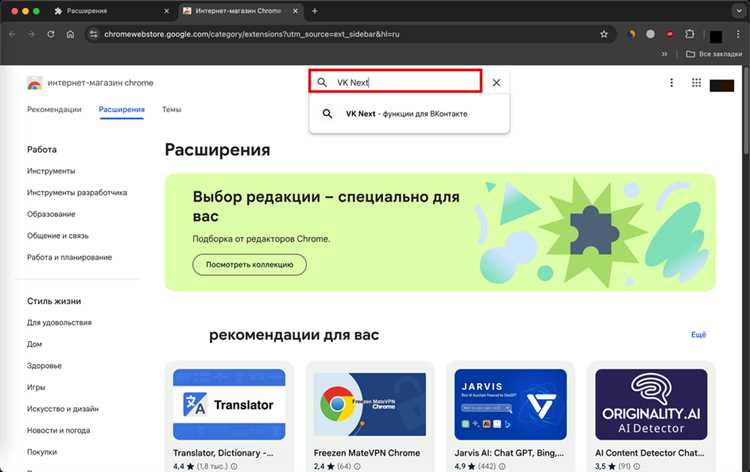Click the Ещё link for recommendations
The height and width of the screenshot is (472, 750).
pyautogui.click(x=698, y=334)
